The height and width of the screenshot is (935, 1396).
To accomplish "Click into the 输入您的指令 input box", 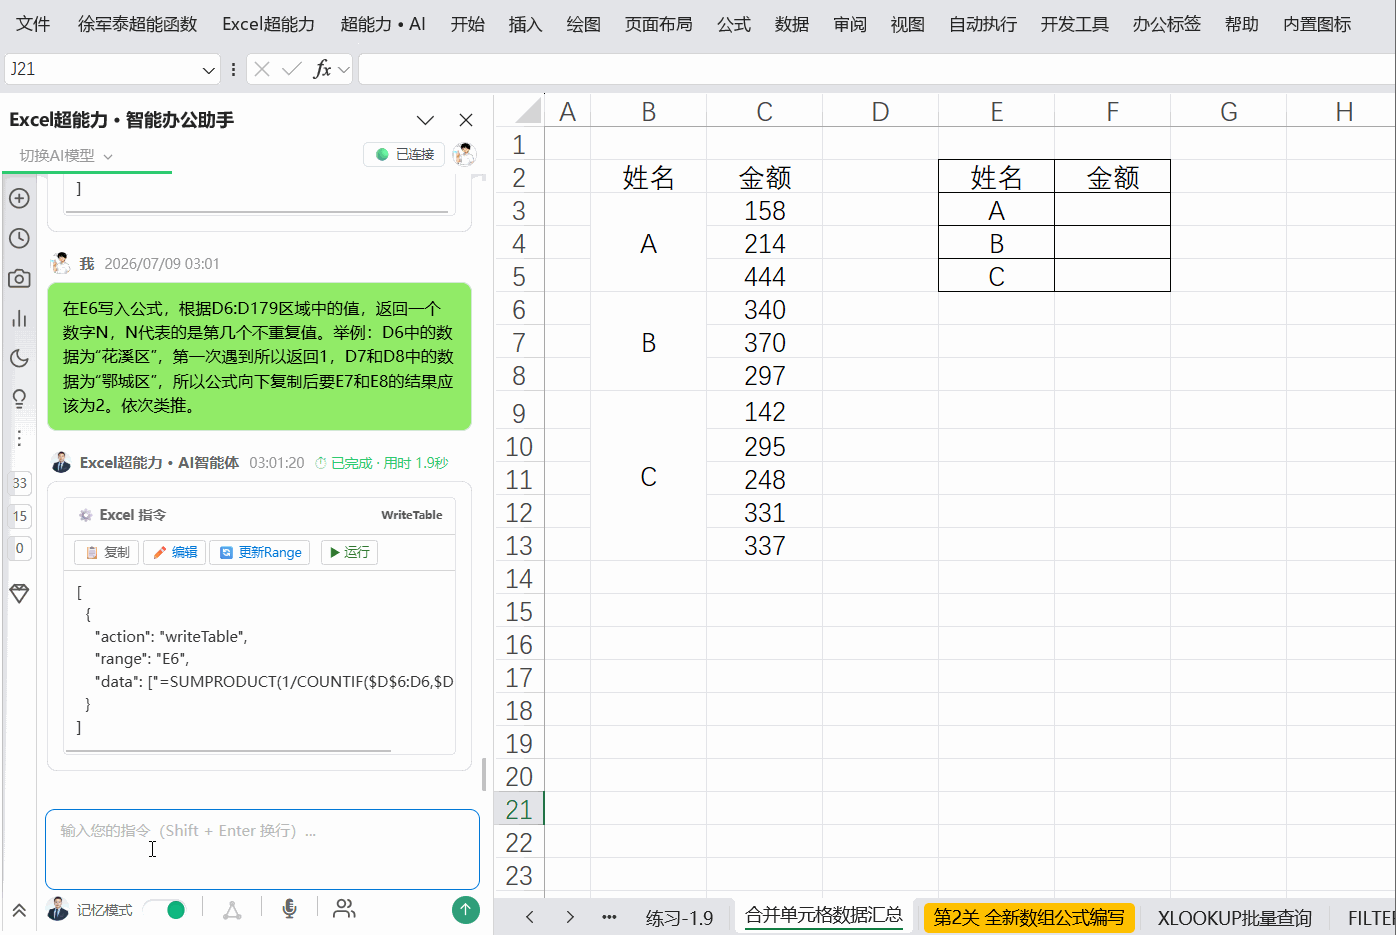I will click(x=262, y=849).
